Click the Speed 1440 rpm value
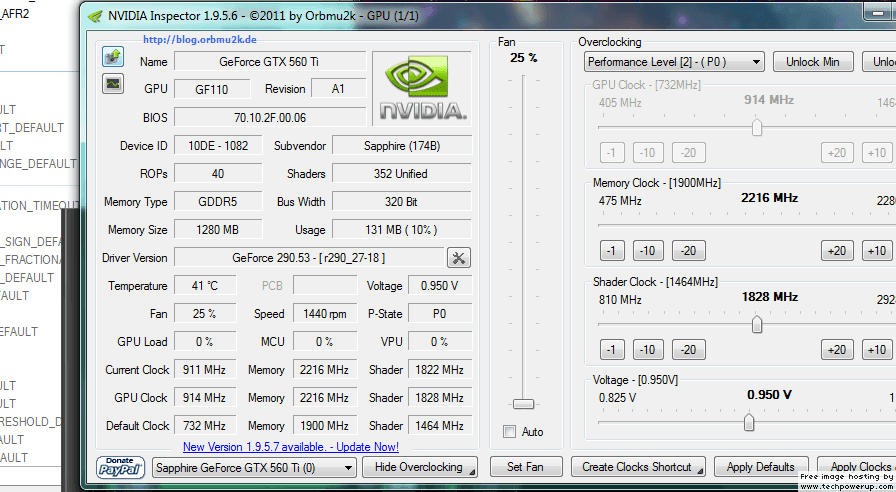 coord(325,314)
